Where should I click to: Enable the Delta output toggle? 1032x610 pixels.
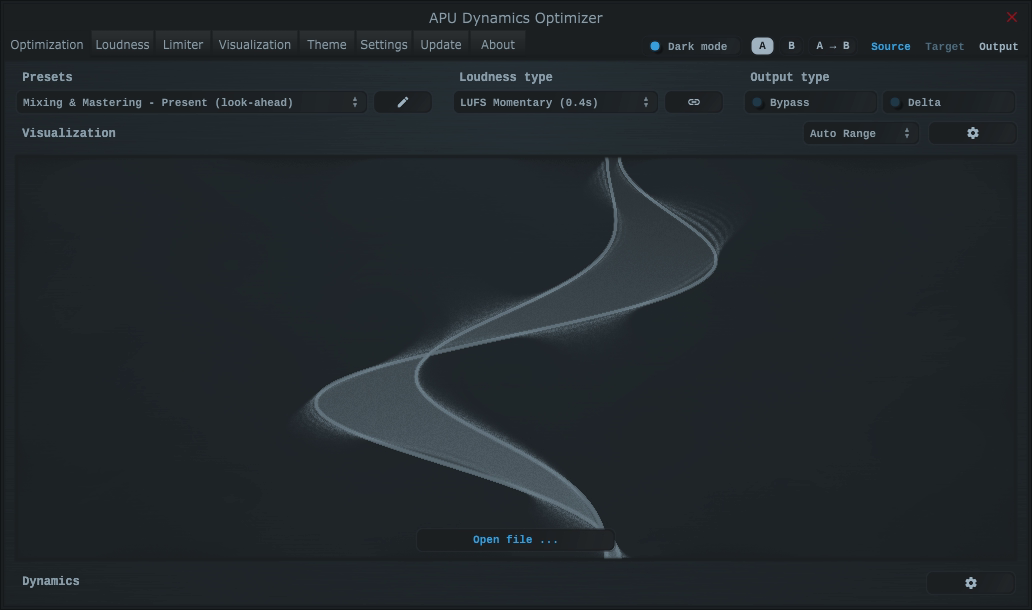(949, 102)
